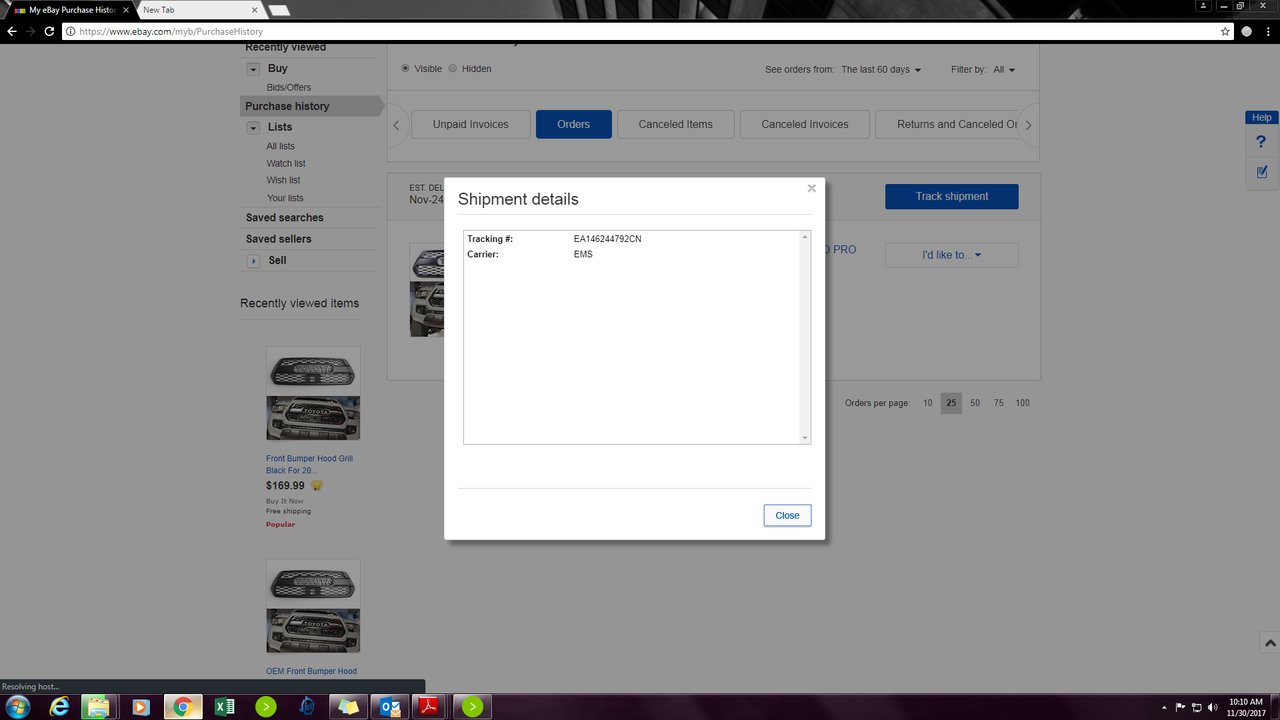Close the Shipment details dialog with X
This screenshot has width=1280, height=720.
[x=811, y=188]
